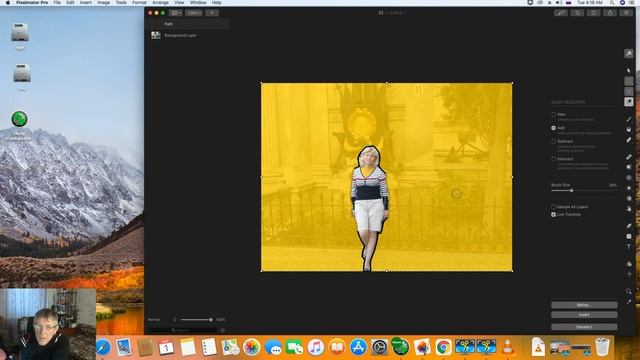This screenshot has width=640, height=360.
Task: Open Safari in the Dock
Action: 102,347
